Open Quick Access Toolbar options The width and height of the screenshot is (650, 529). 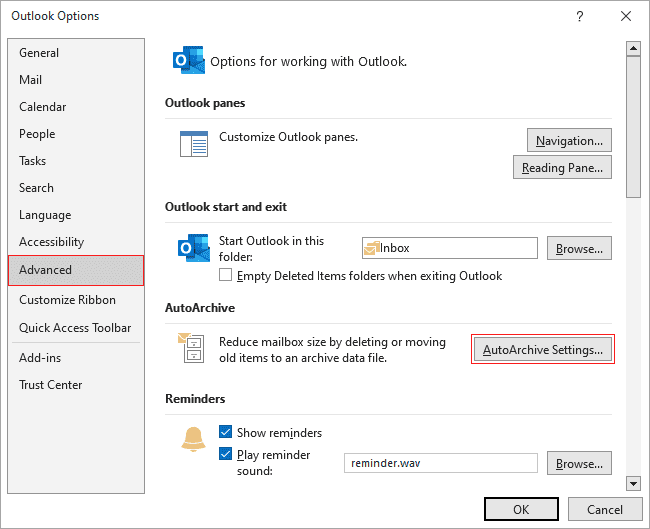click(76, 328)
